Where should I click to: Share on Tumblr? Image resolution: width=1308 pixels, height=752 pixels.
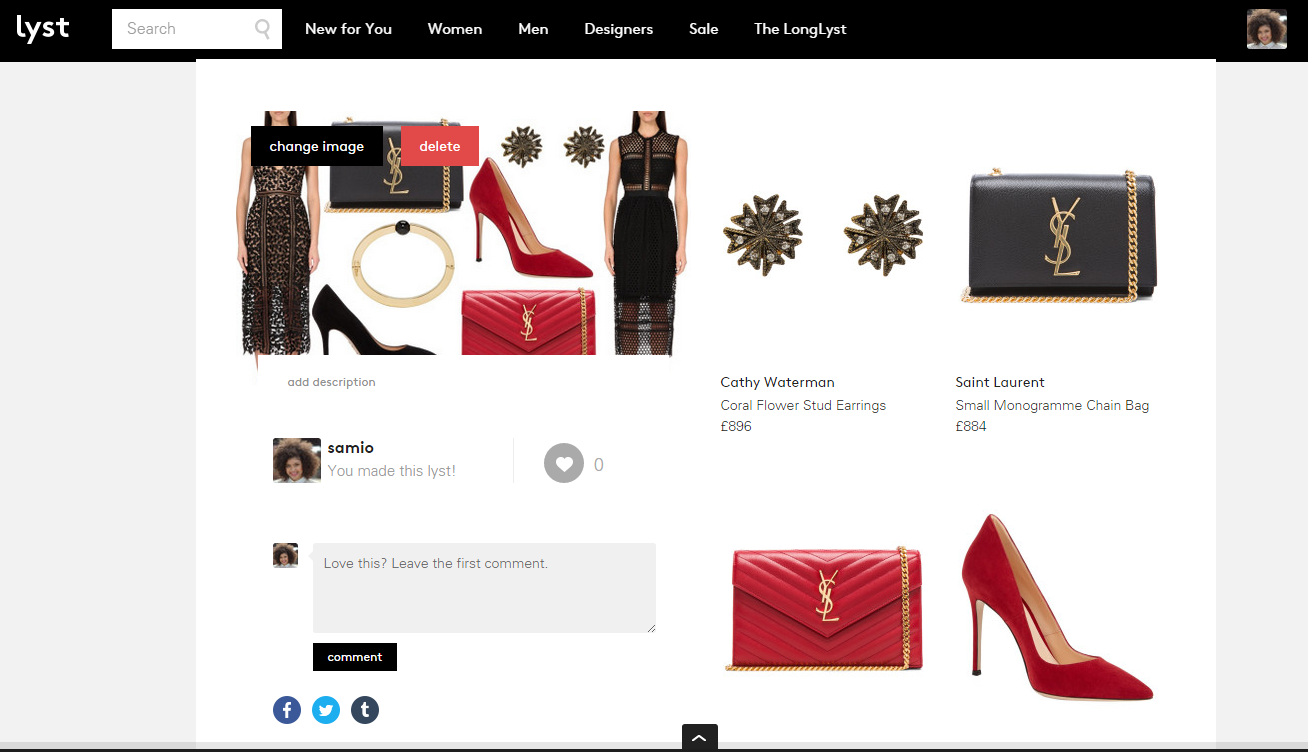click(365, 710)
